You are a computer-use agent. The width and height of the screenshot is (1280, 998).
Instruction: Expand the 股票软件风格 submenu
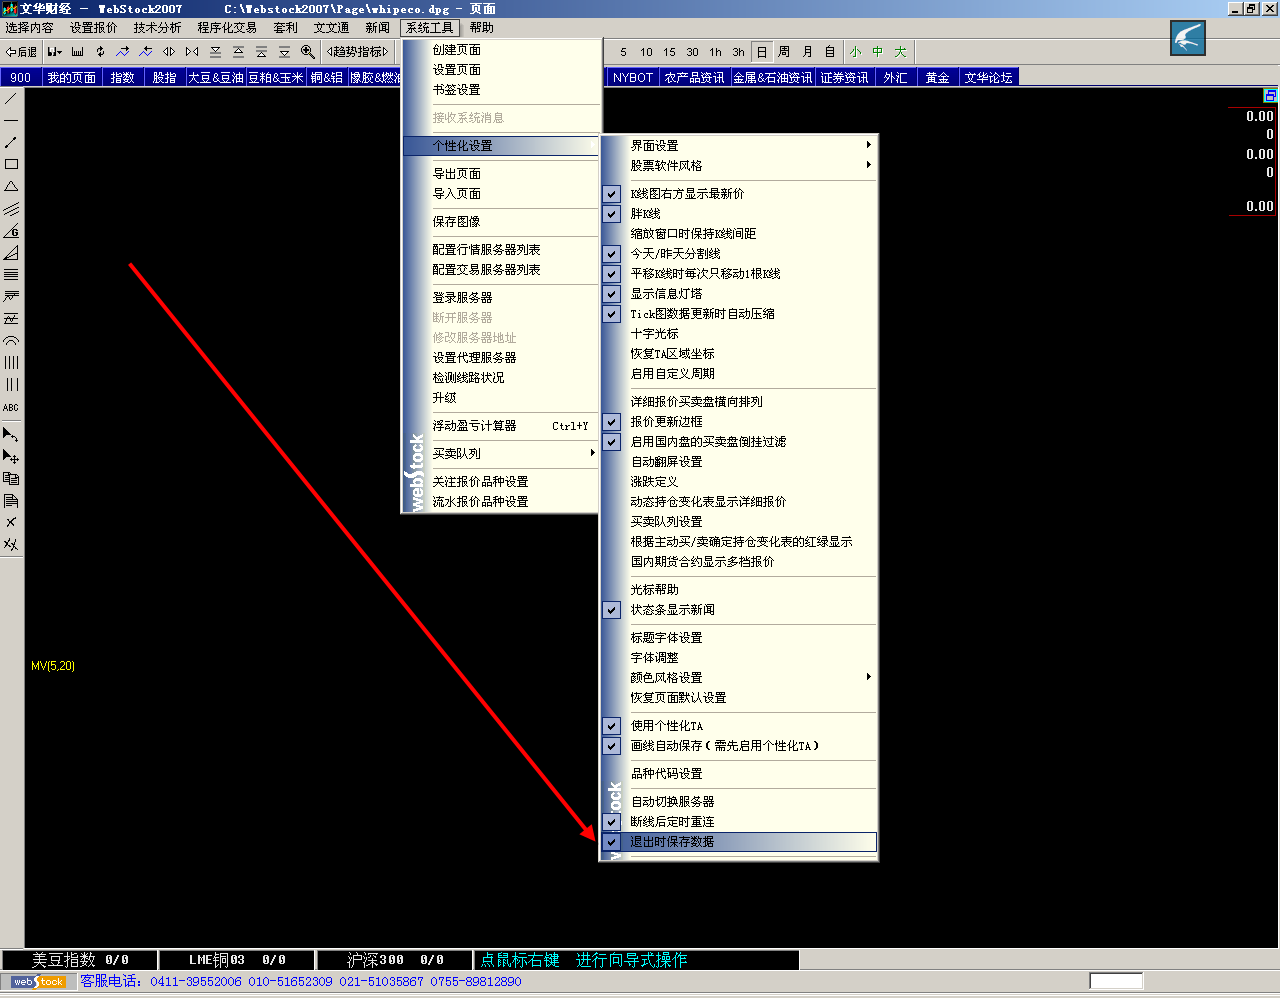coord(739,166)
